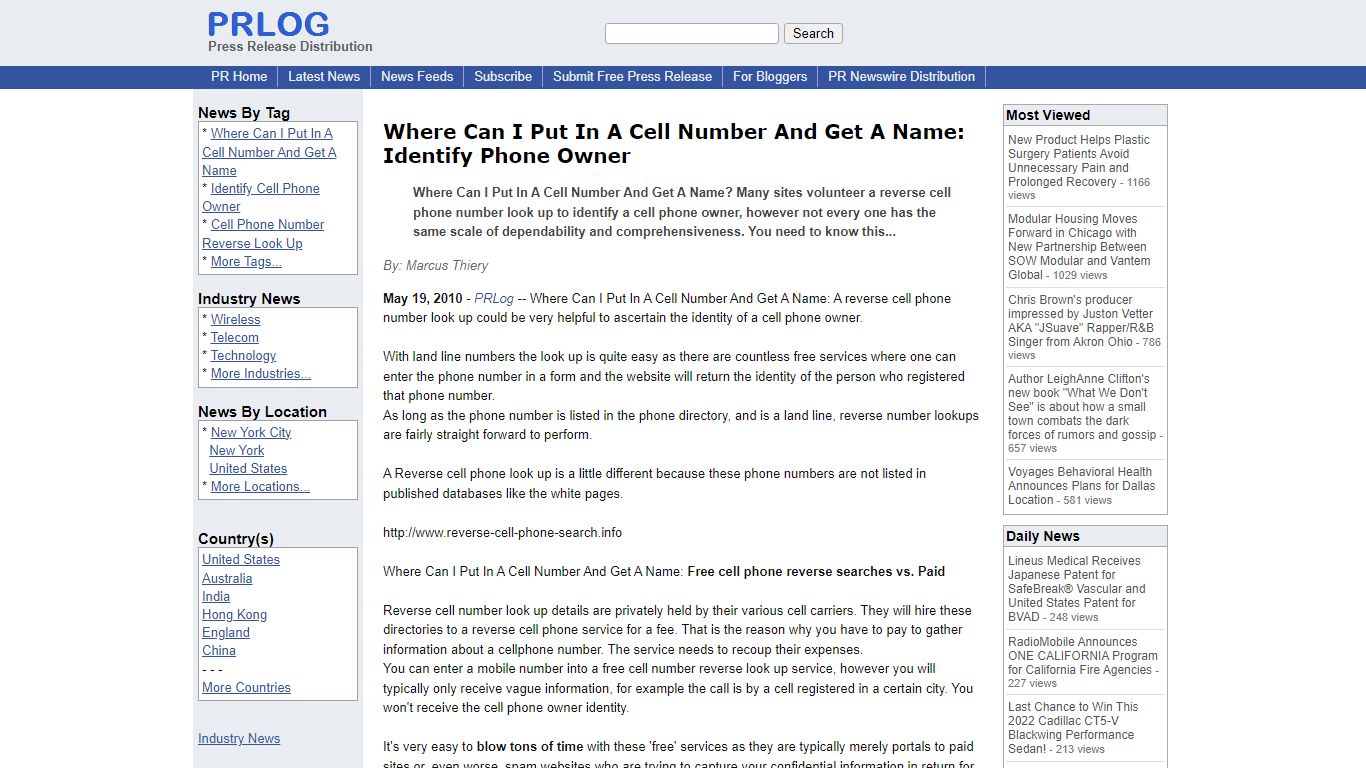Click the PRLOG logo
1366x768 pixels.
point(268,24)
